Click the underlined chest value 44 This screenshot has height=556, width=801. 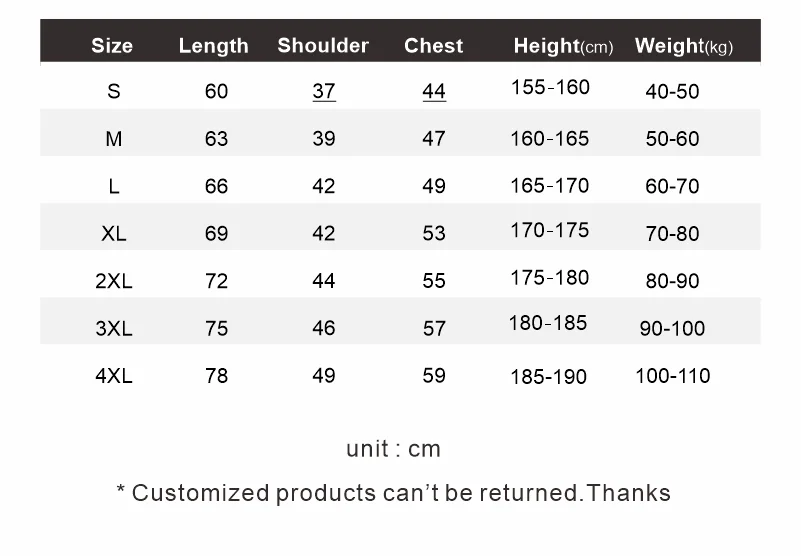click(433, 91)
